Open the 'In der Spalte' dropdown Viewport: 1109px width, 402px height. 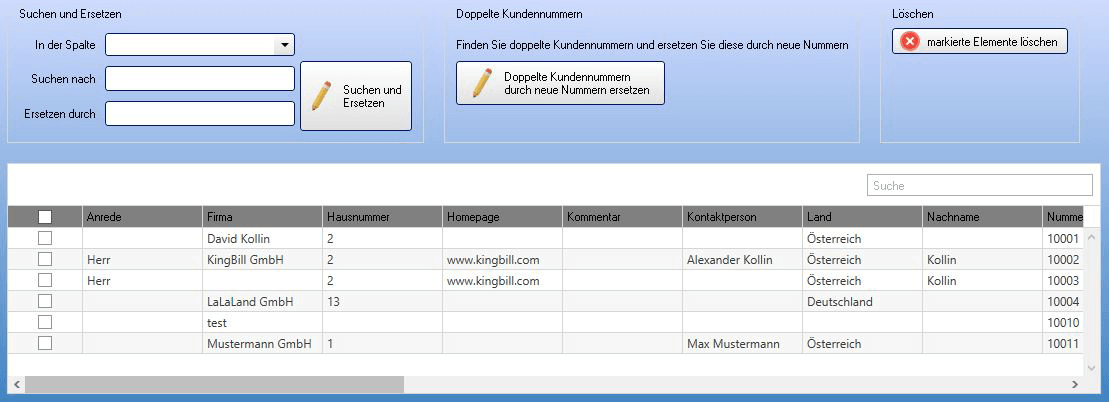coord(284,45)
